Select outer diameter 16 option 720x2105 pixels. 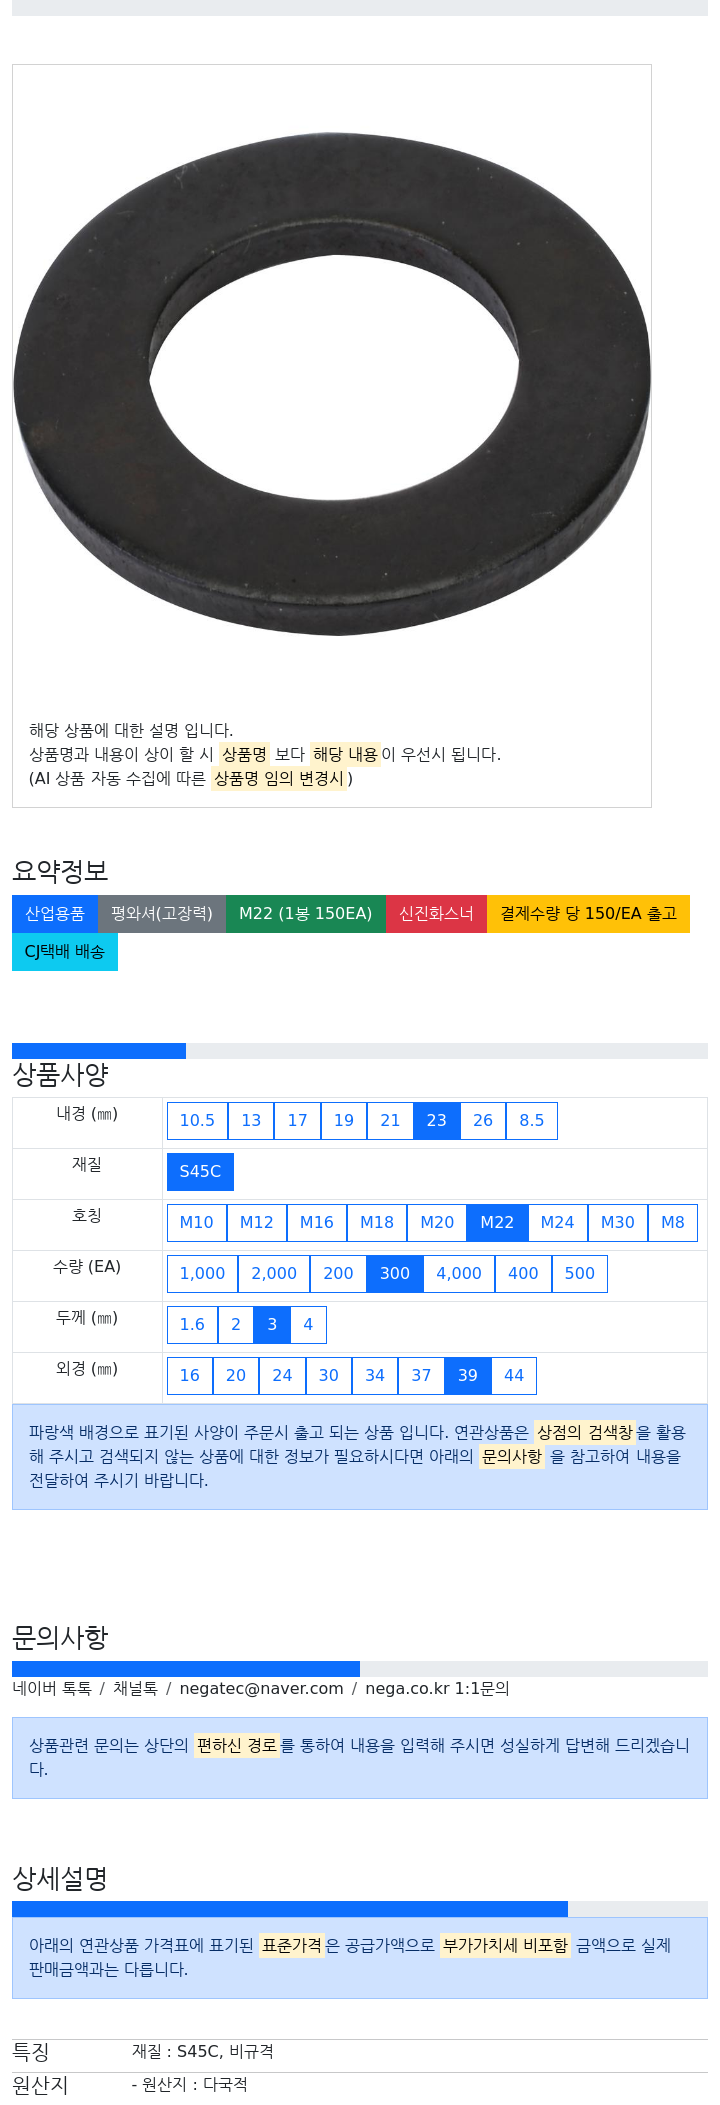coord(190,1376)
